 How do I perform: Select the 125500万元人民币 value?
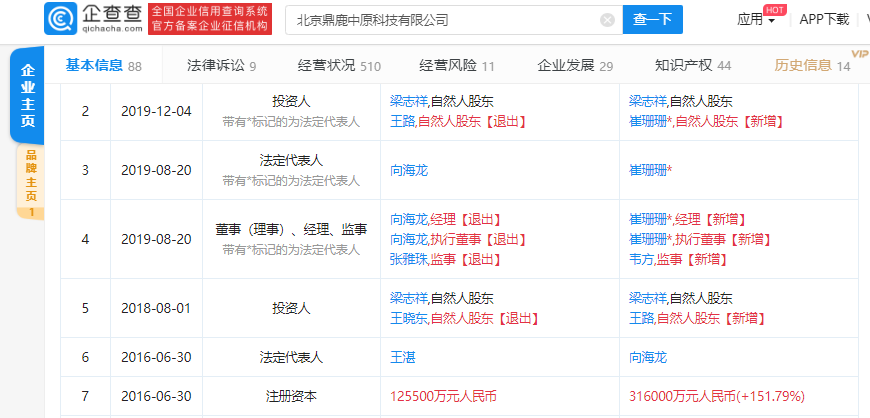pyautogui.click(x=443, y=396)
